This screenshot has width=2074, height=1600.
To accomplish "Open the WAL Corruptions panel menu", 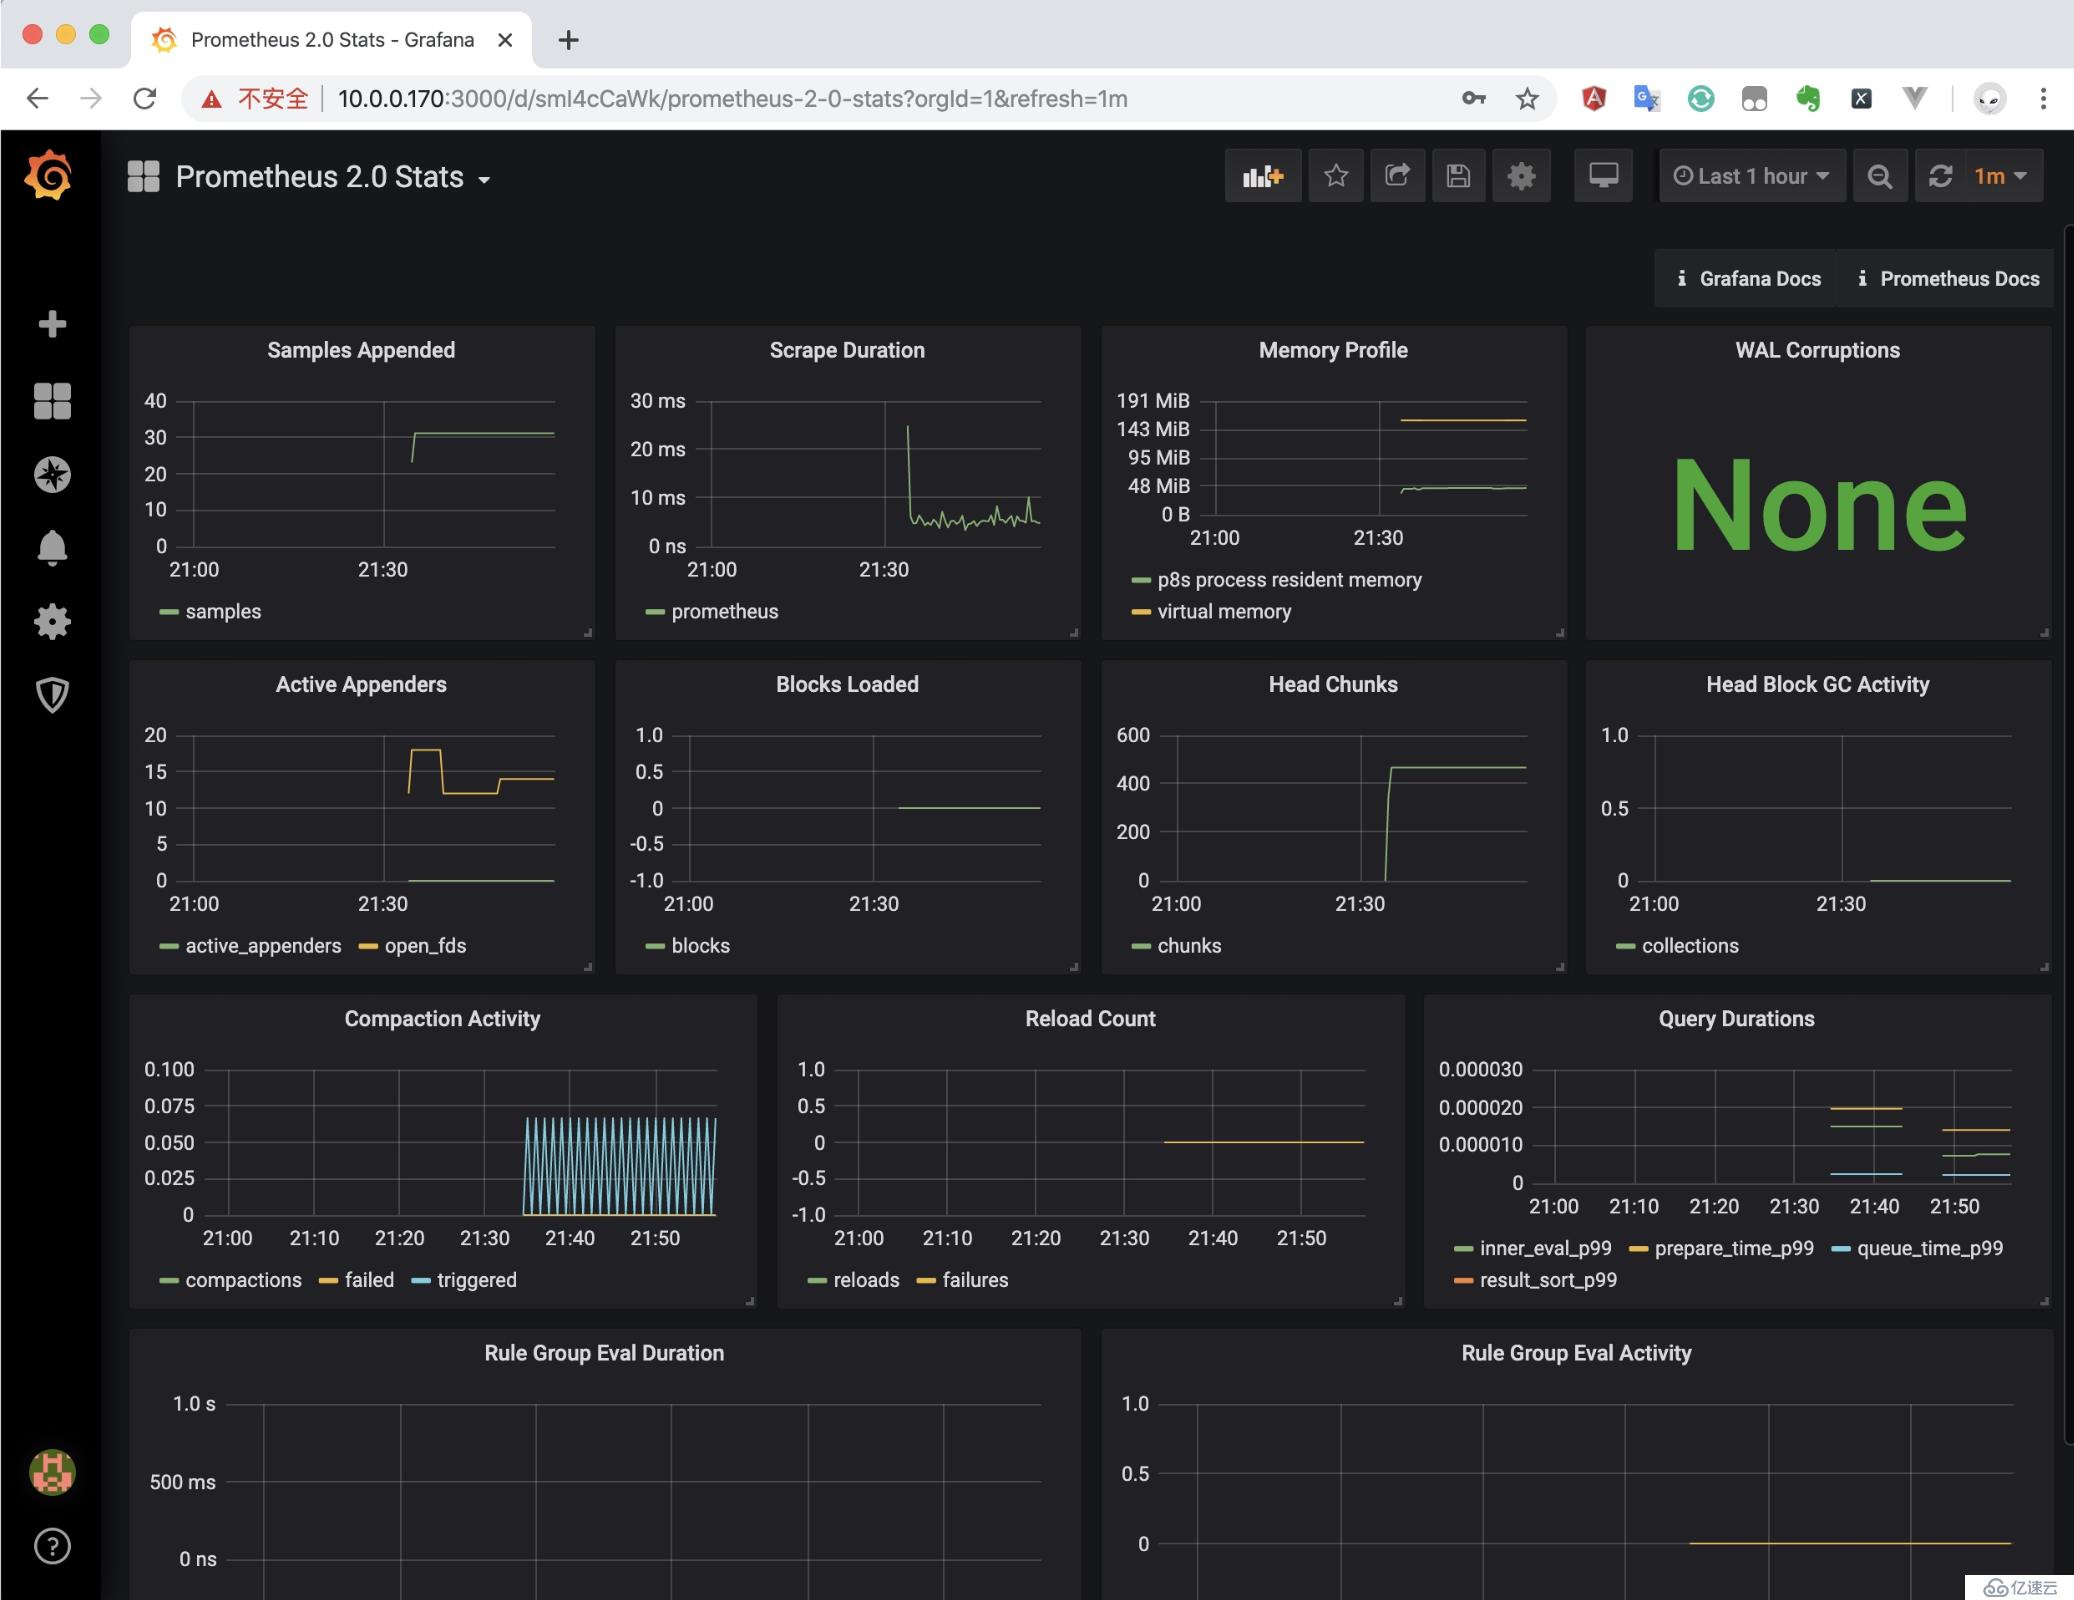I will 1818,350.
